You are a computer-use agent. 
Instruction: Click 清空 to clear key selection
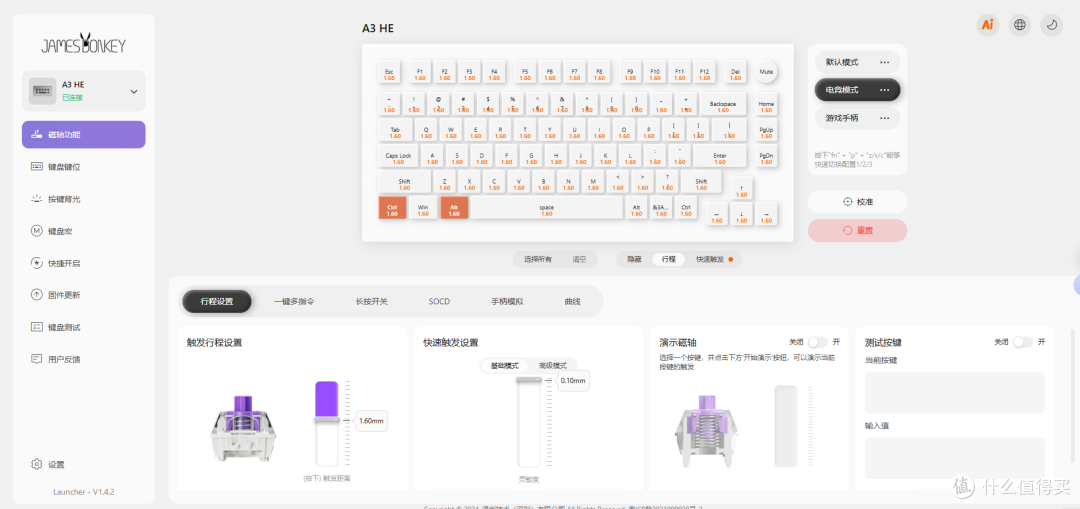tap(579, 260)
